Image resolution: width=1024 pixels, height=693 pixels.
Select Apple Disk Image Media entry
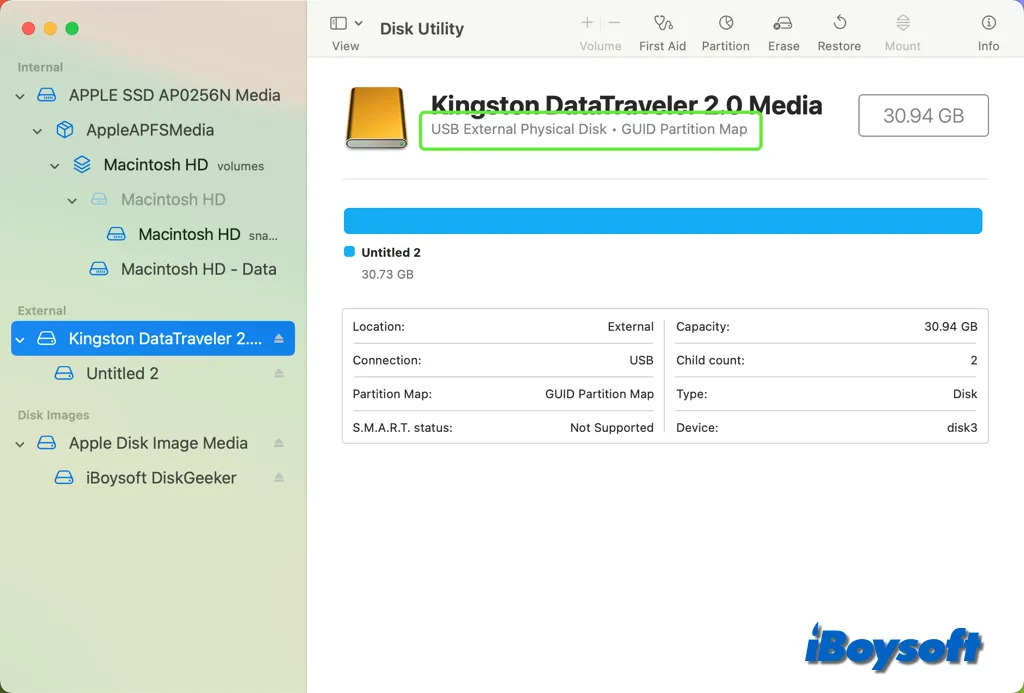click(x=158, y=443)
